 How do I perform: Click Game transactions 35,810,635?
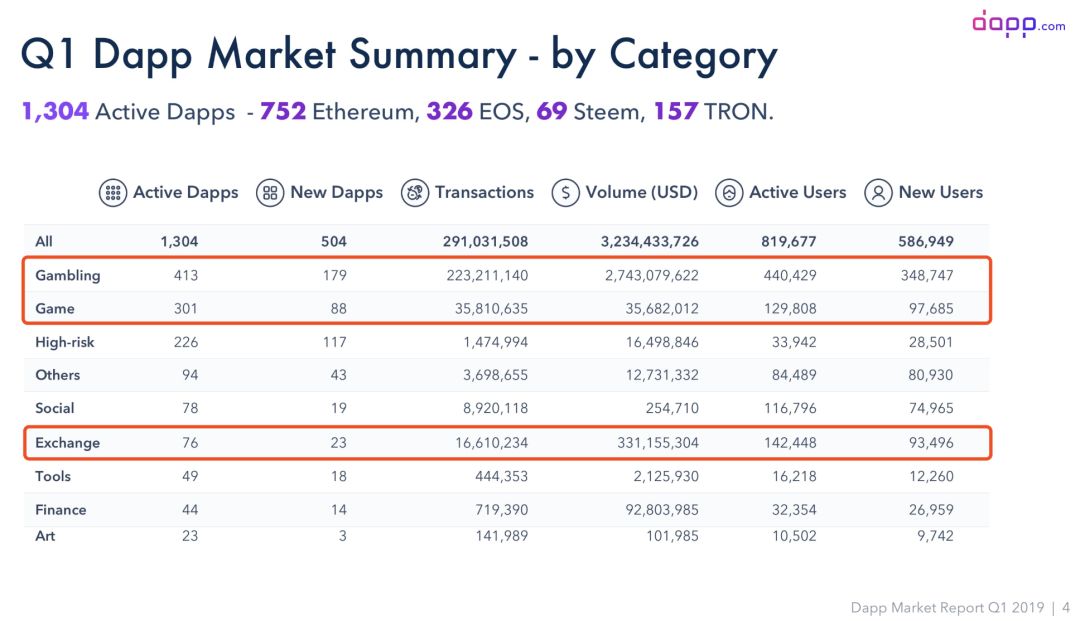pyautogui.click(x=491, y=308)
